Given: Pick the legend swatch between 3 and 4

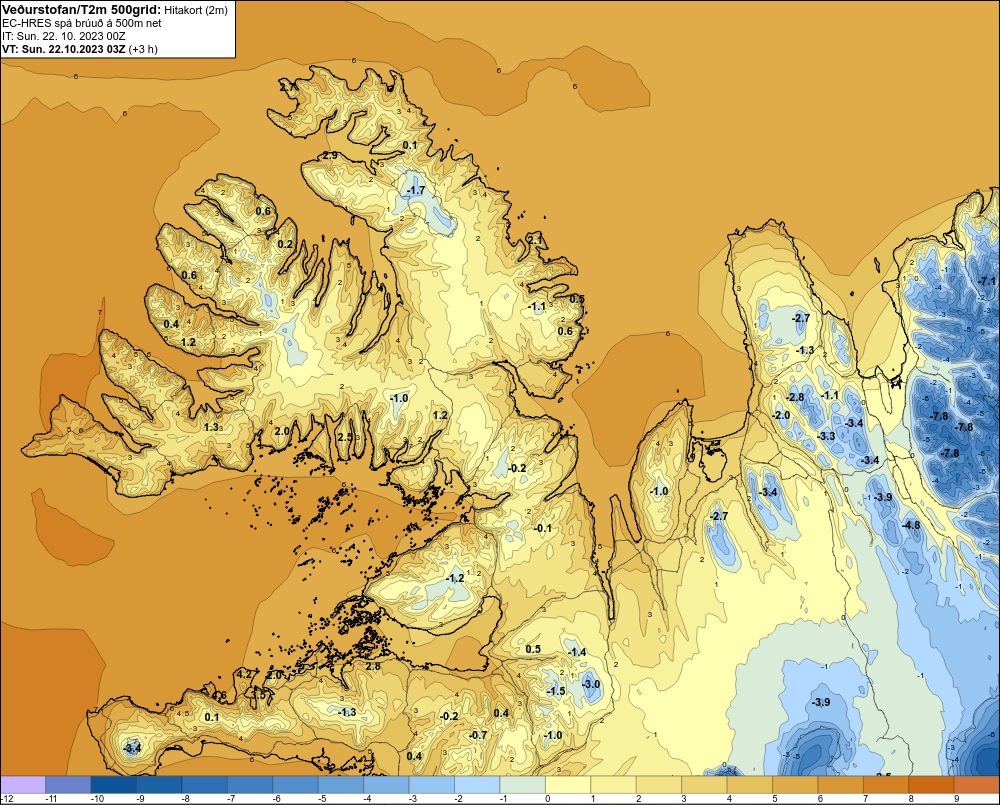Looking at the screenshot, I should pyautogui.click(x=705, y=784).
